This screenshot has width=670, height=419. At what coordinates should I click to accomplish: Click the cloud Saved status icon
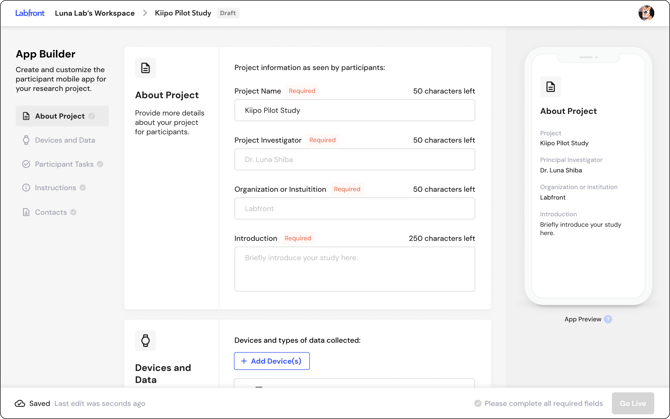click(x=20, y=403)
